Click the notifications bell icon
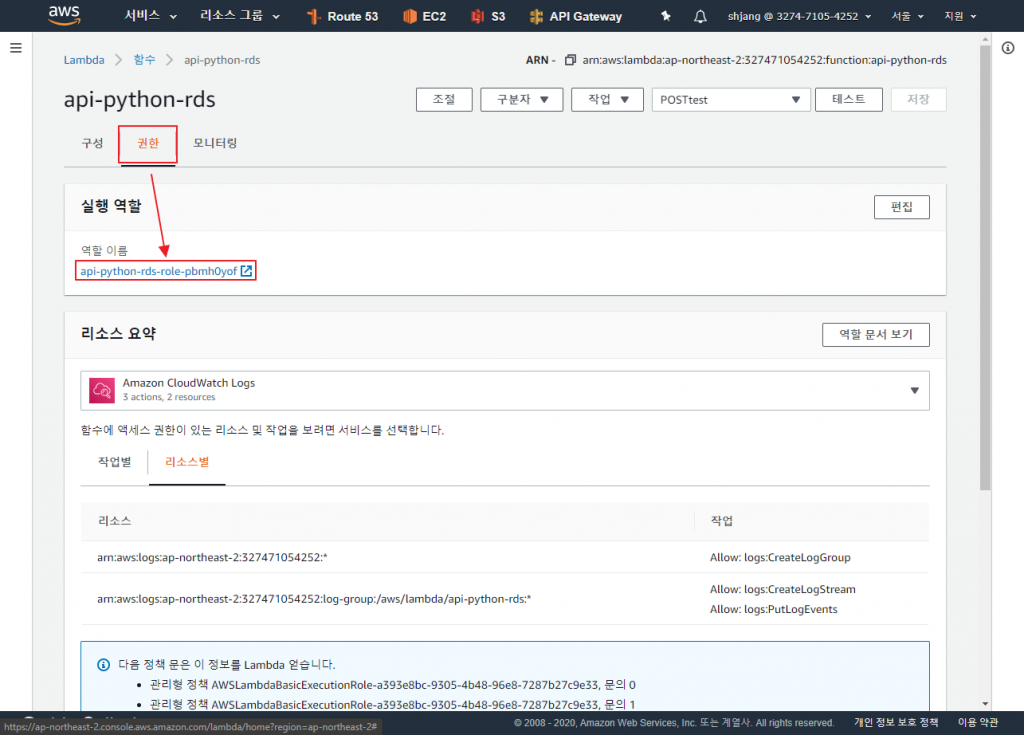Screen dimensions: 1024x735 click(699, 15)
